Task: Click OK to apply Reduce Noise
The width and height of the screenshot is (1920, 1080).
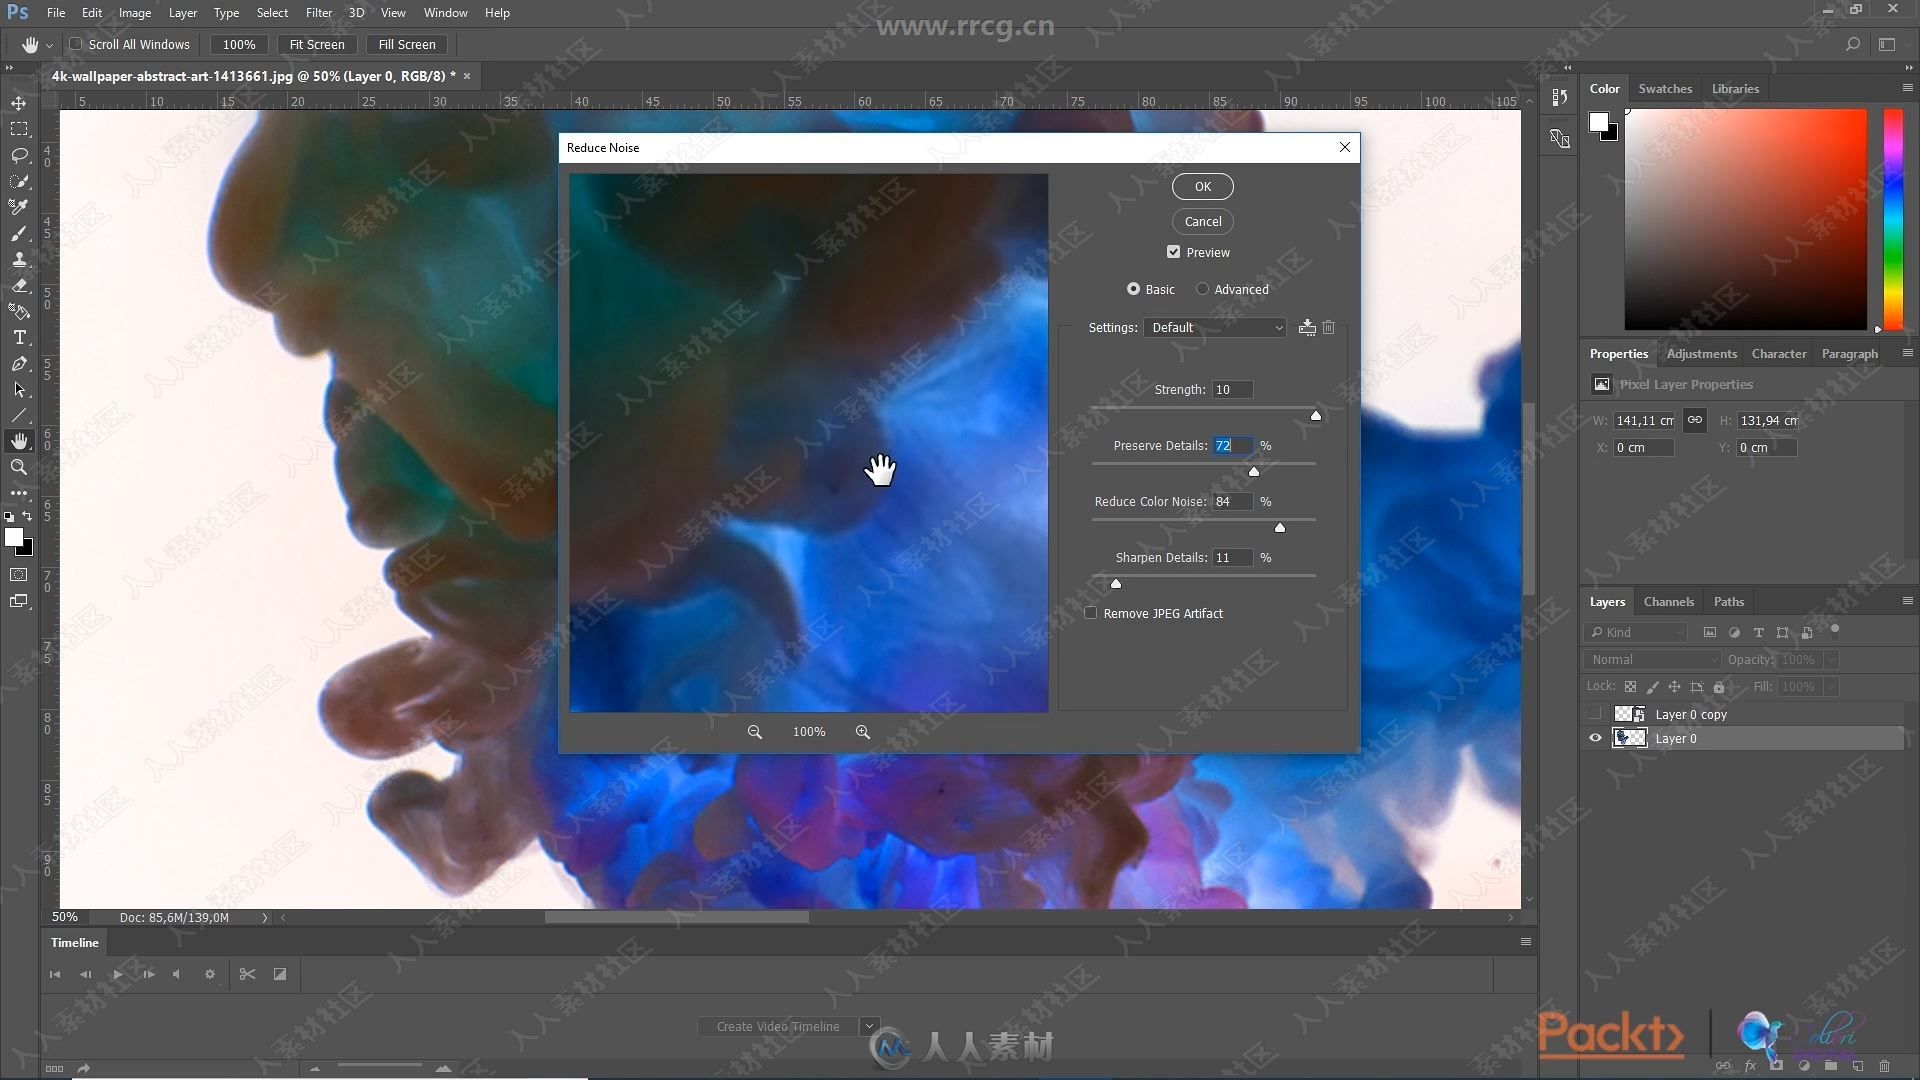Action: pyautogui.click(x=1203, y=186)
